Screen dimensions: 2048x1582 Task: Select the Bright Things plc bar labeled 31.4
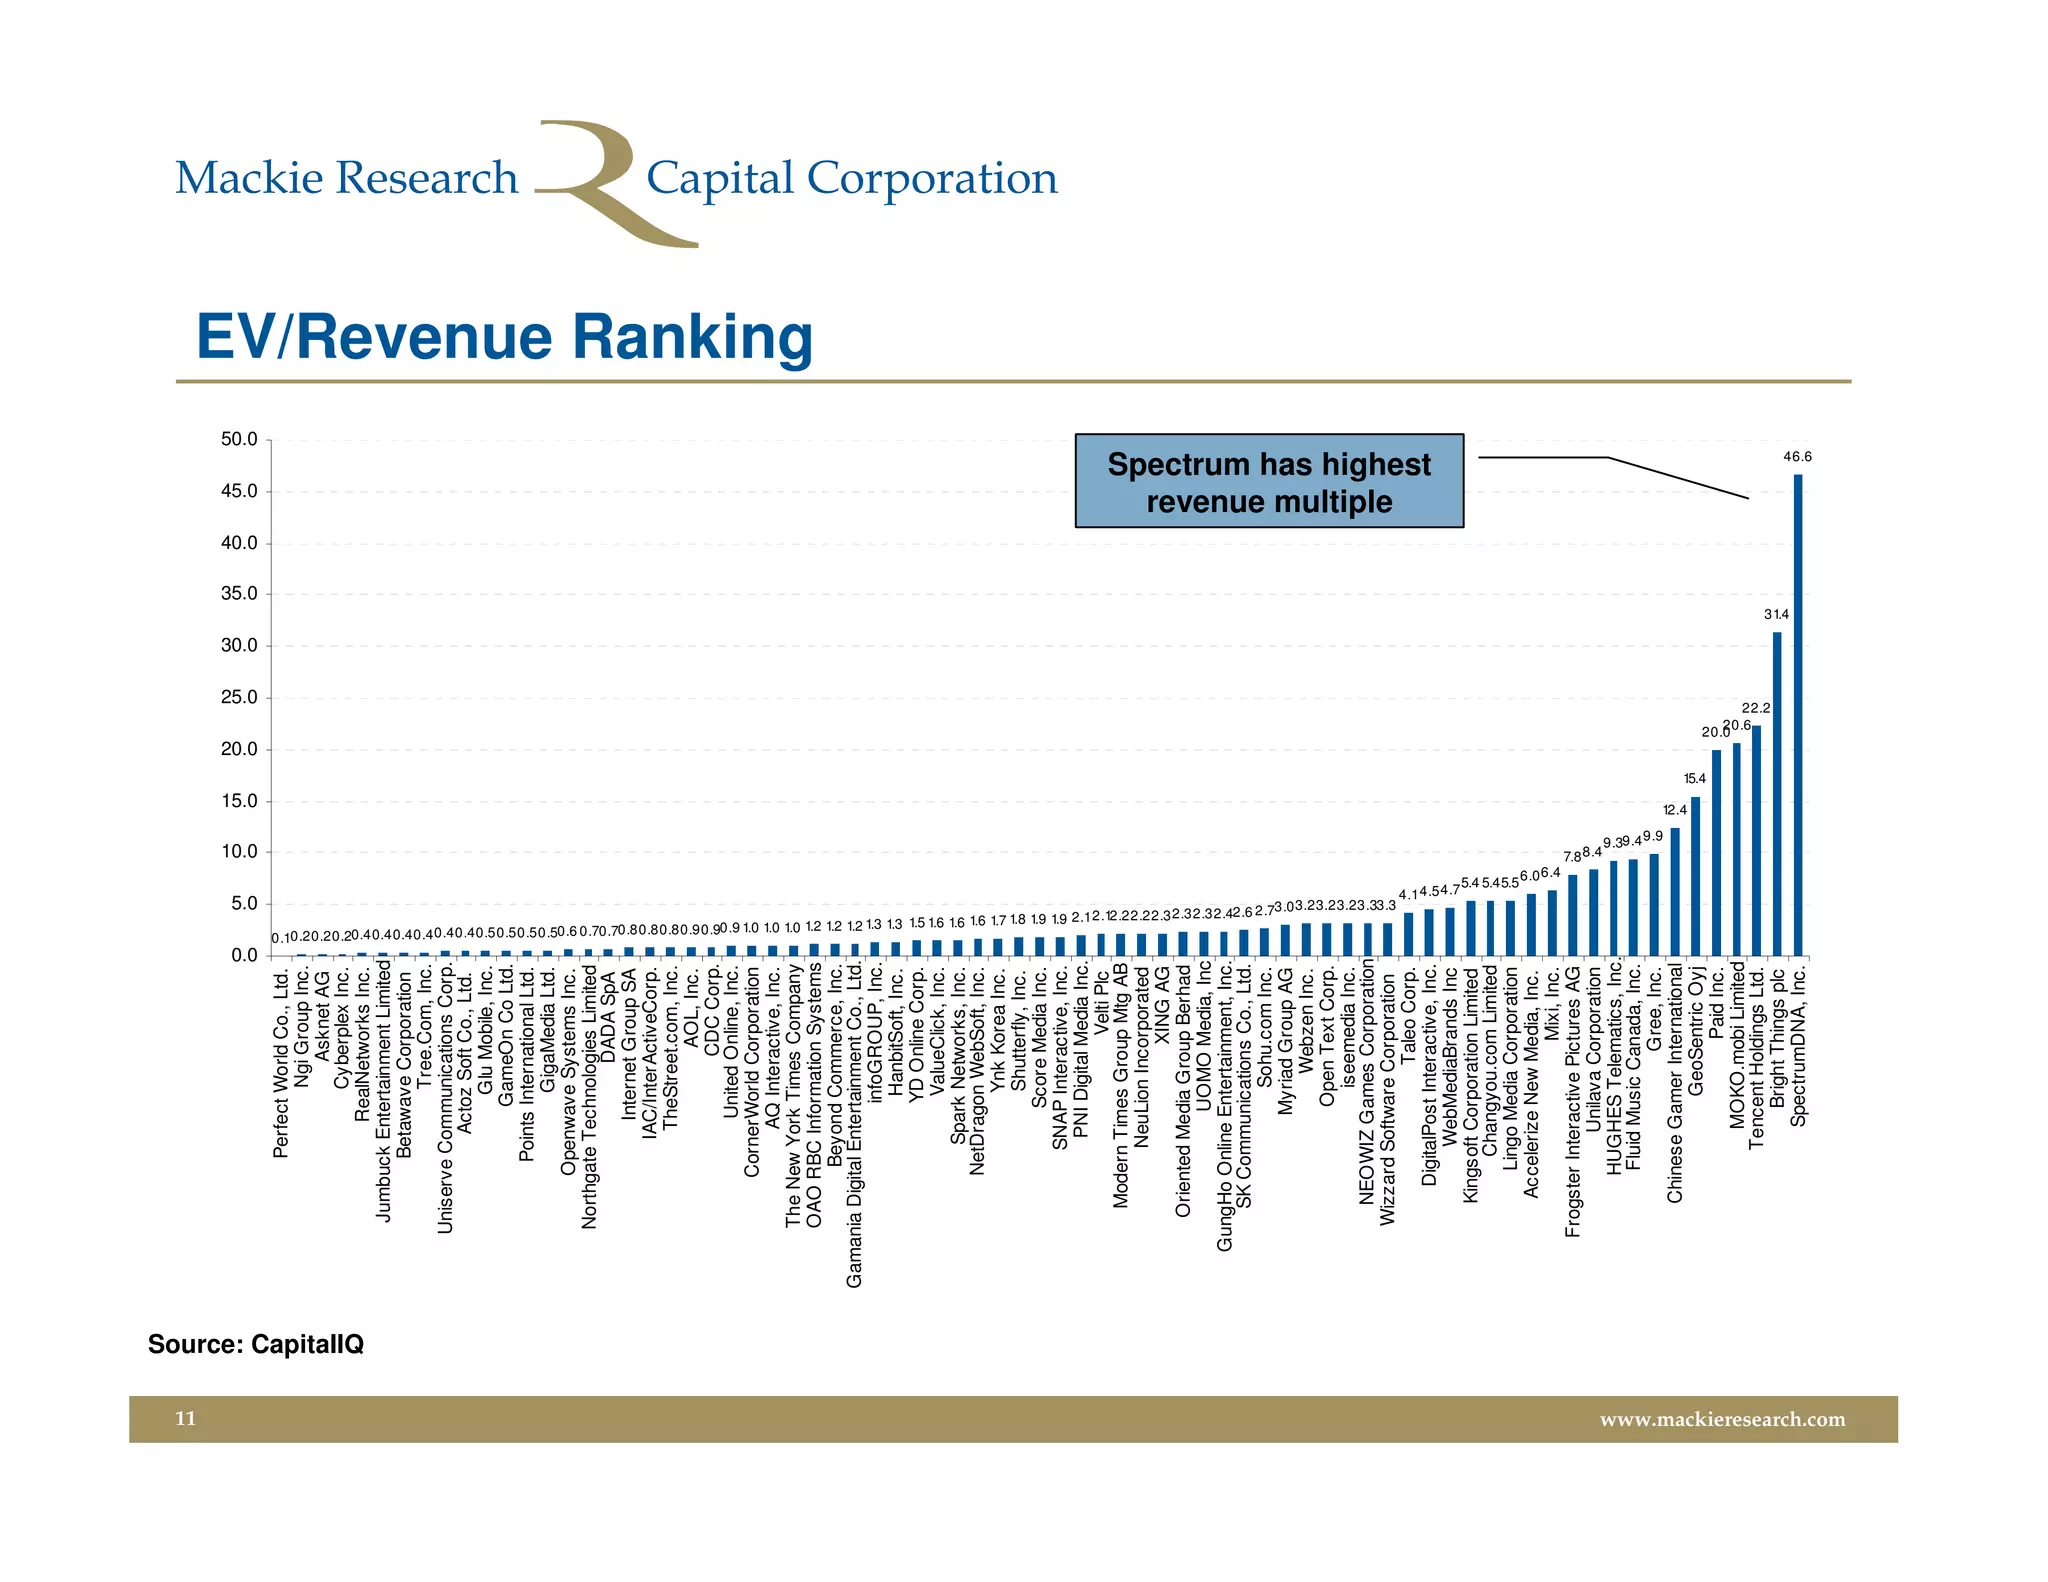pyautogui.click(x=1777, y=793)
